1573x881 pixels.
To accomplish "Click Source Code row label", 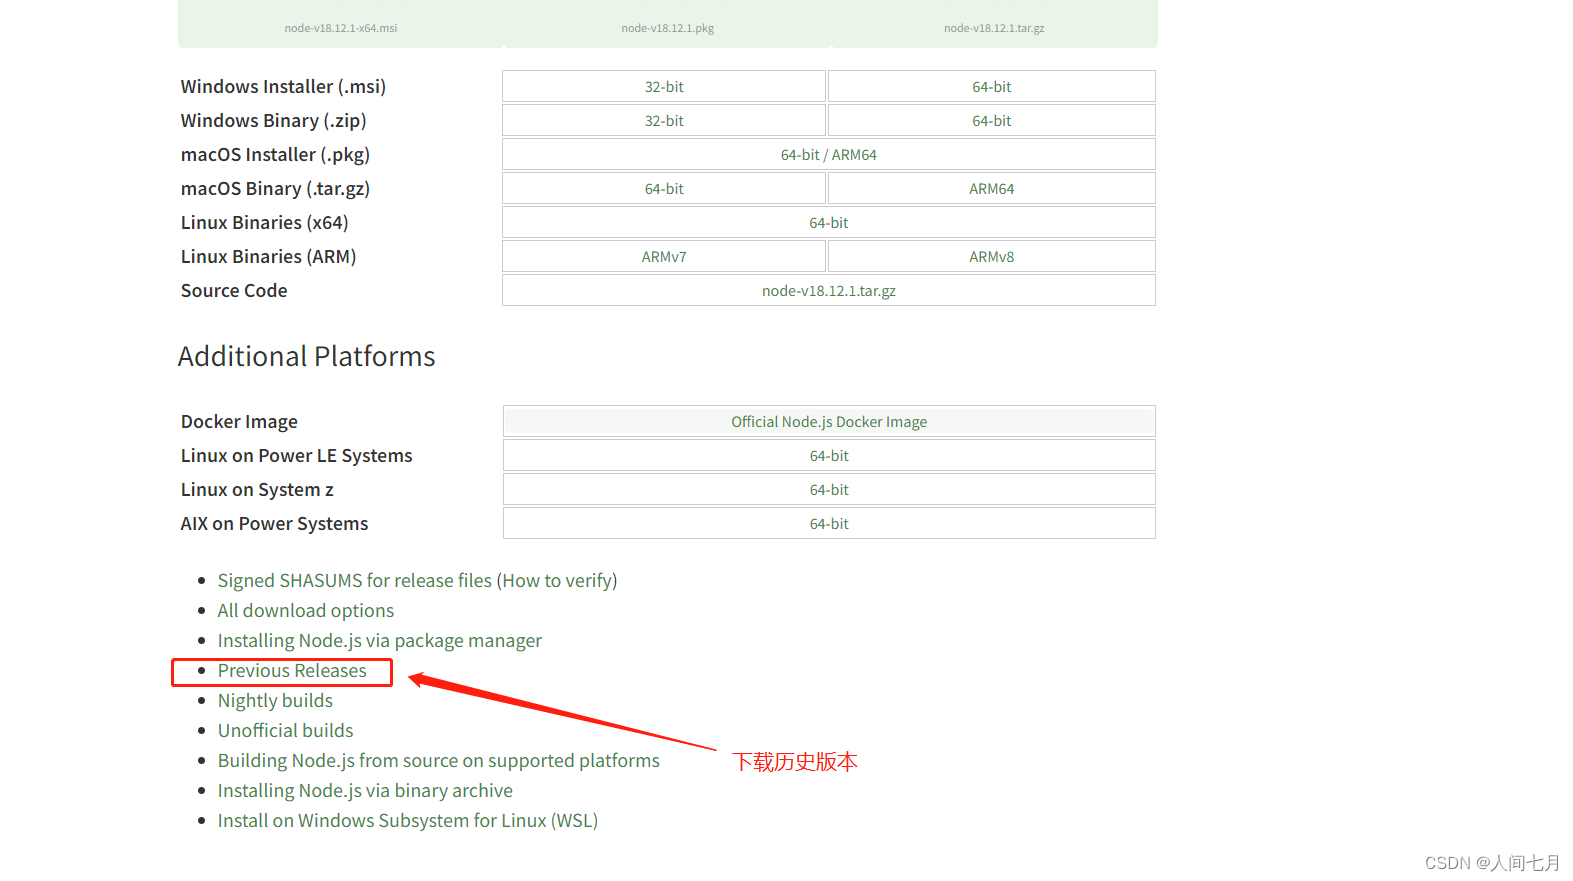I will click(234, 291).
